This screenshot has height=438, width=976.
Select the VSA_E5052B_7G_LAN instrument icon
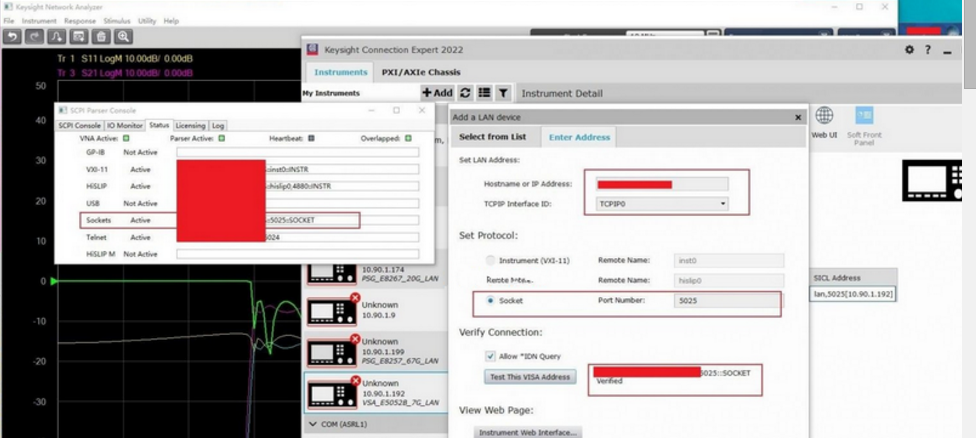[x=332, y=392]
